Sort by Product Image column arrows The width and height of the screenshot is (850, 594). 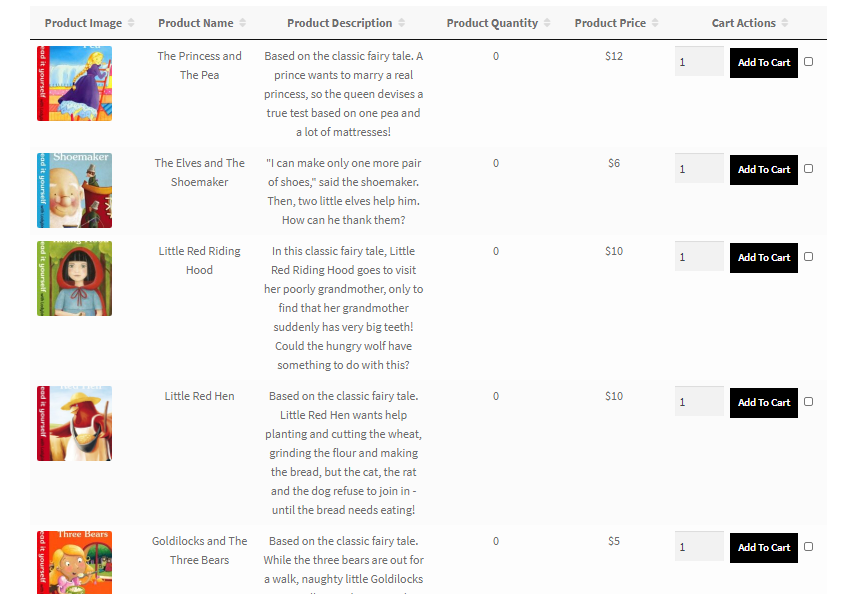tap(131, 23)
